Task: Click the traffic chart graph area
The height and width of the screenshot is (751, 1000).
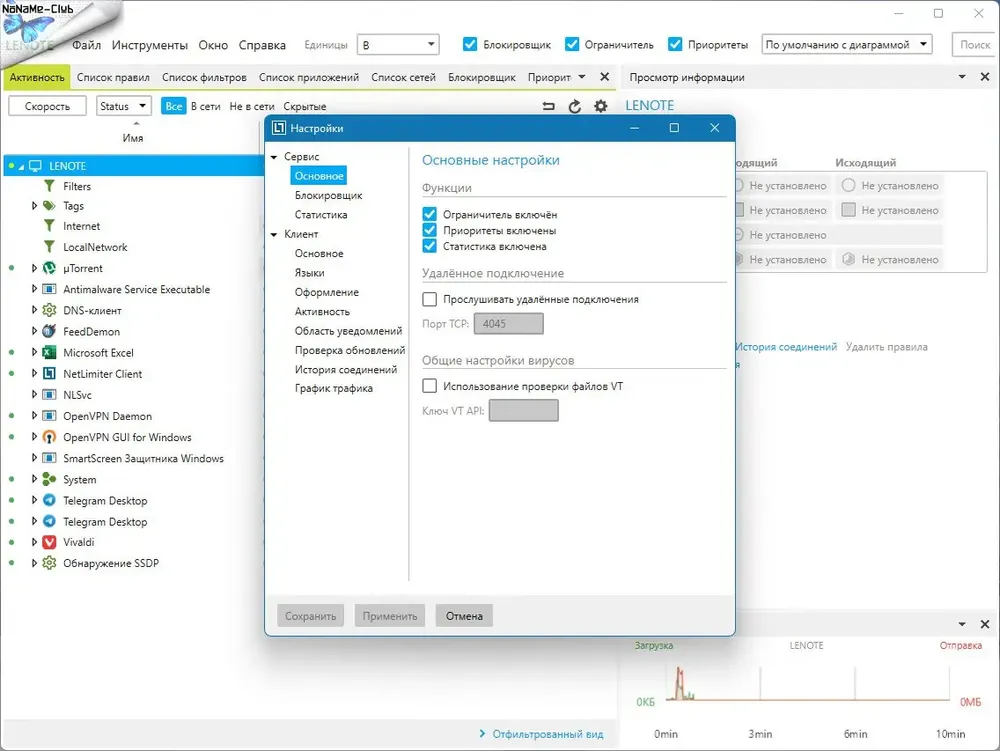Action: pos(807,685)
